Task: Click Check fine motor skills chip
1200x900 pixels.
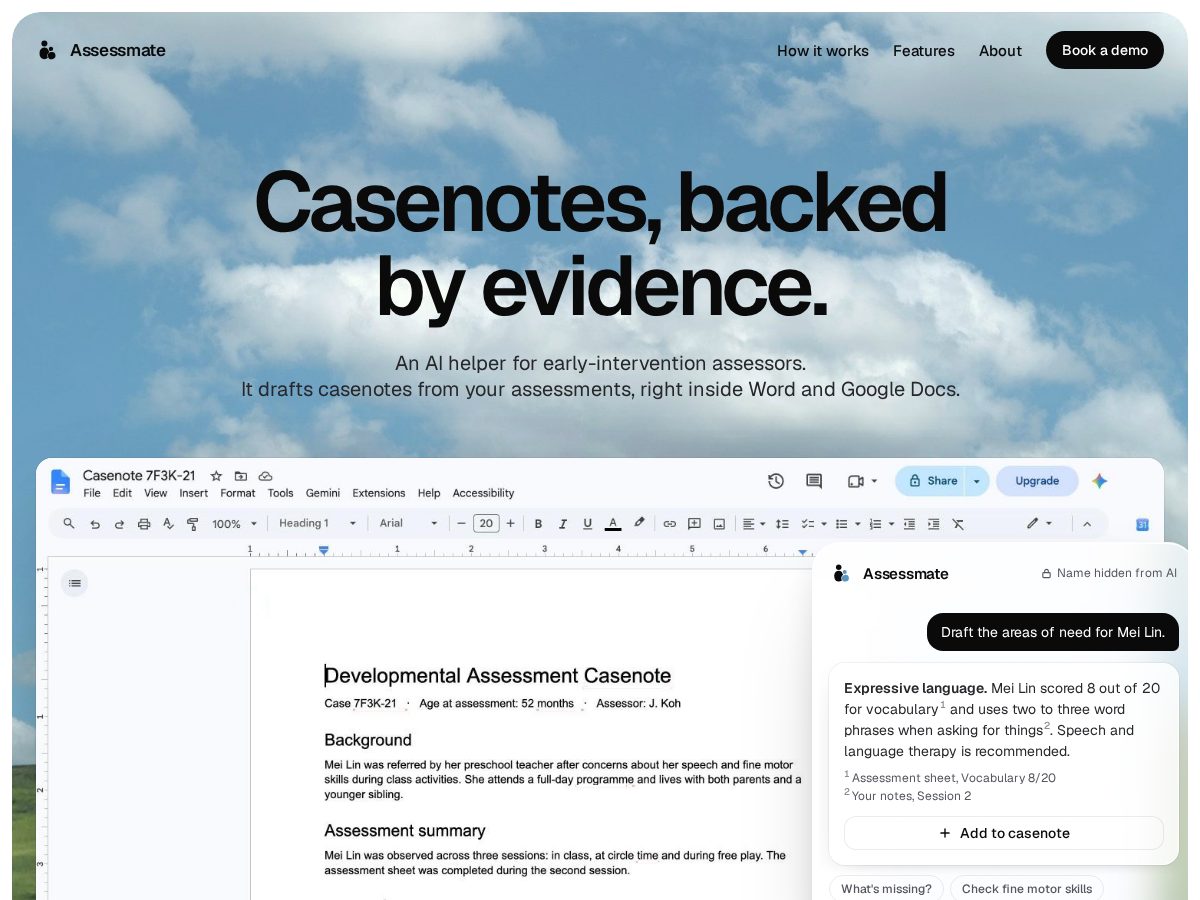Action: point(1027,888)
